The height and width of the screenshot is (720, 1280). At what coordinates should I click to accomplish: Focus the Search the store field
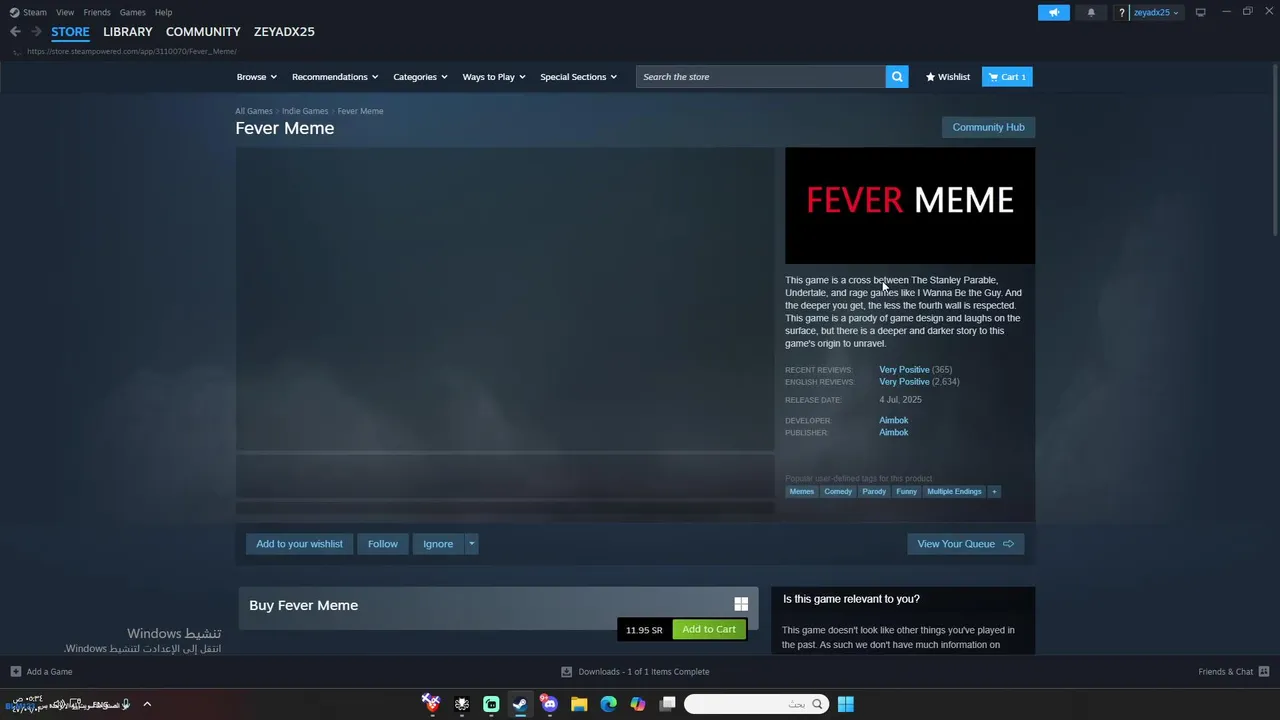pyautogui.click(x=761, y=77)
